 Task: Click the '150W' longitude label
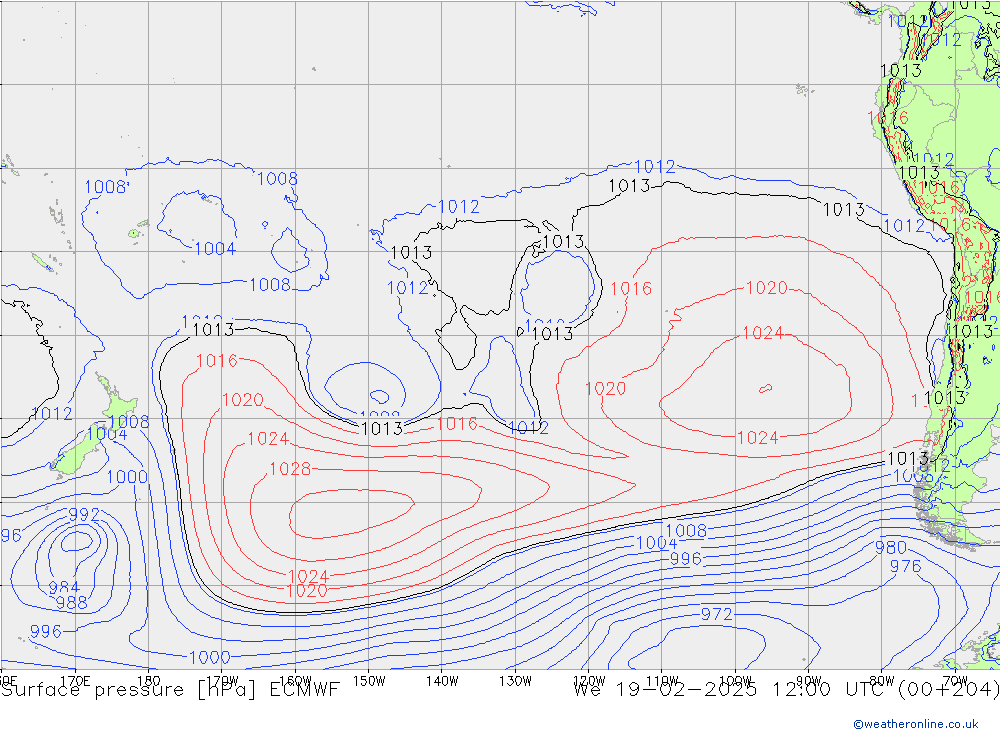pos(369,681)
